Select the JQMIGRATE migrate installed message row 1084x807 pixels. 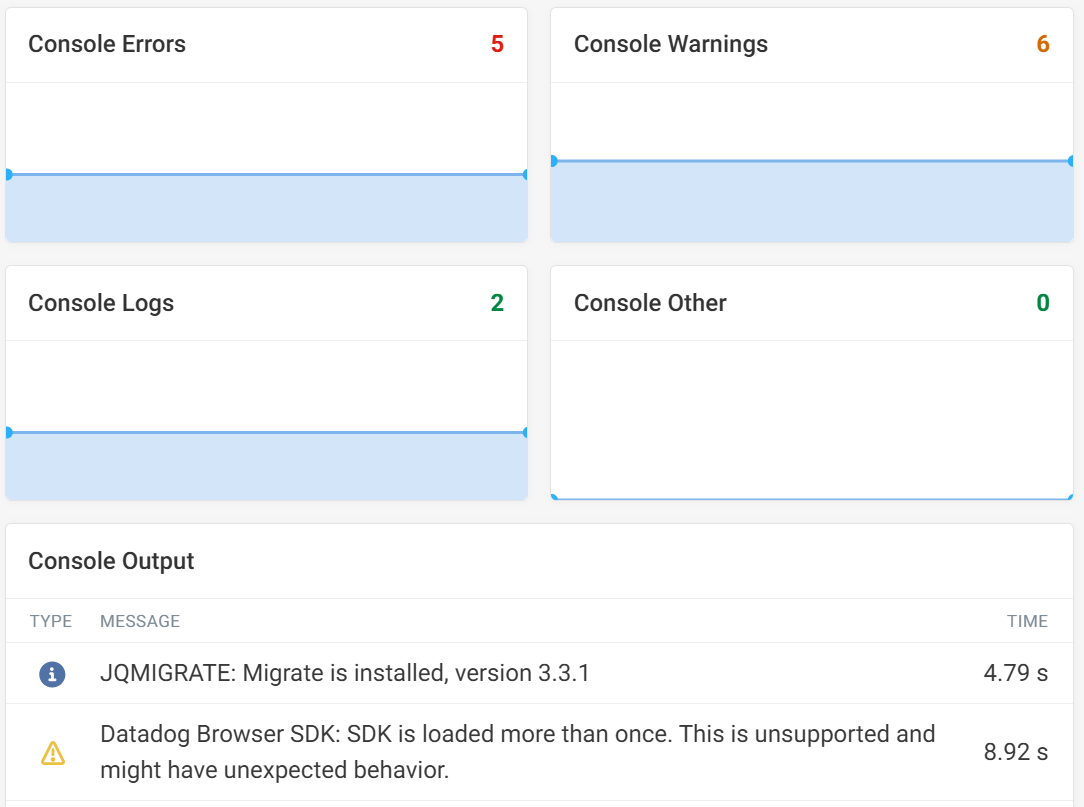(x=400, y=673)
